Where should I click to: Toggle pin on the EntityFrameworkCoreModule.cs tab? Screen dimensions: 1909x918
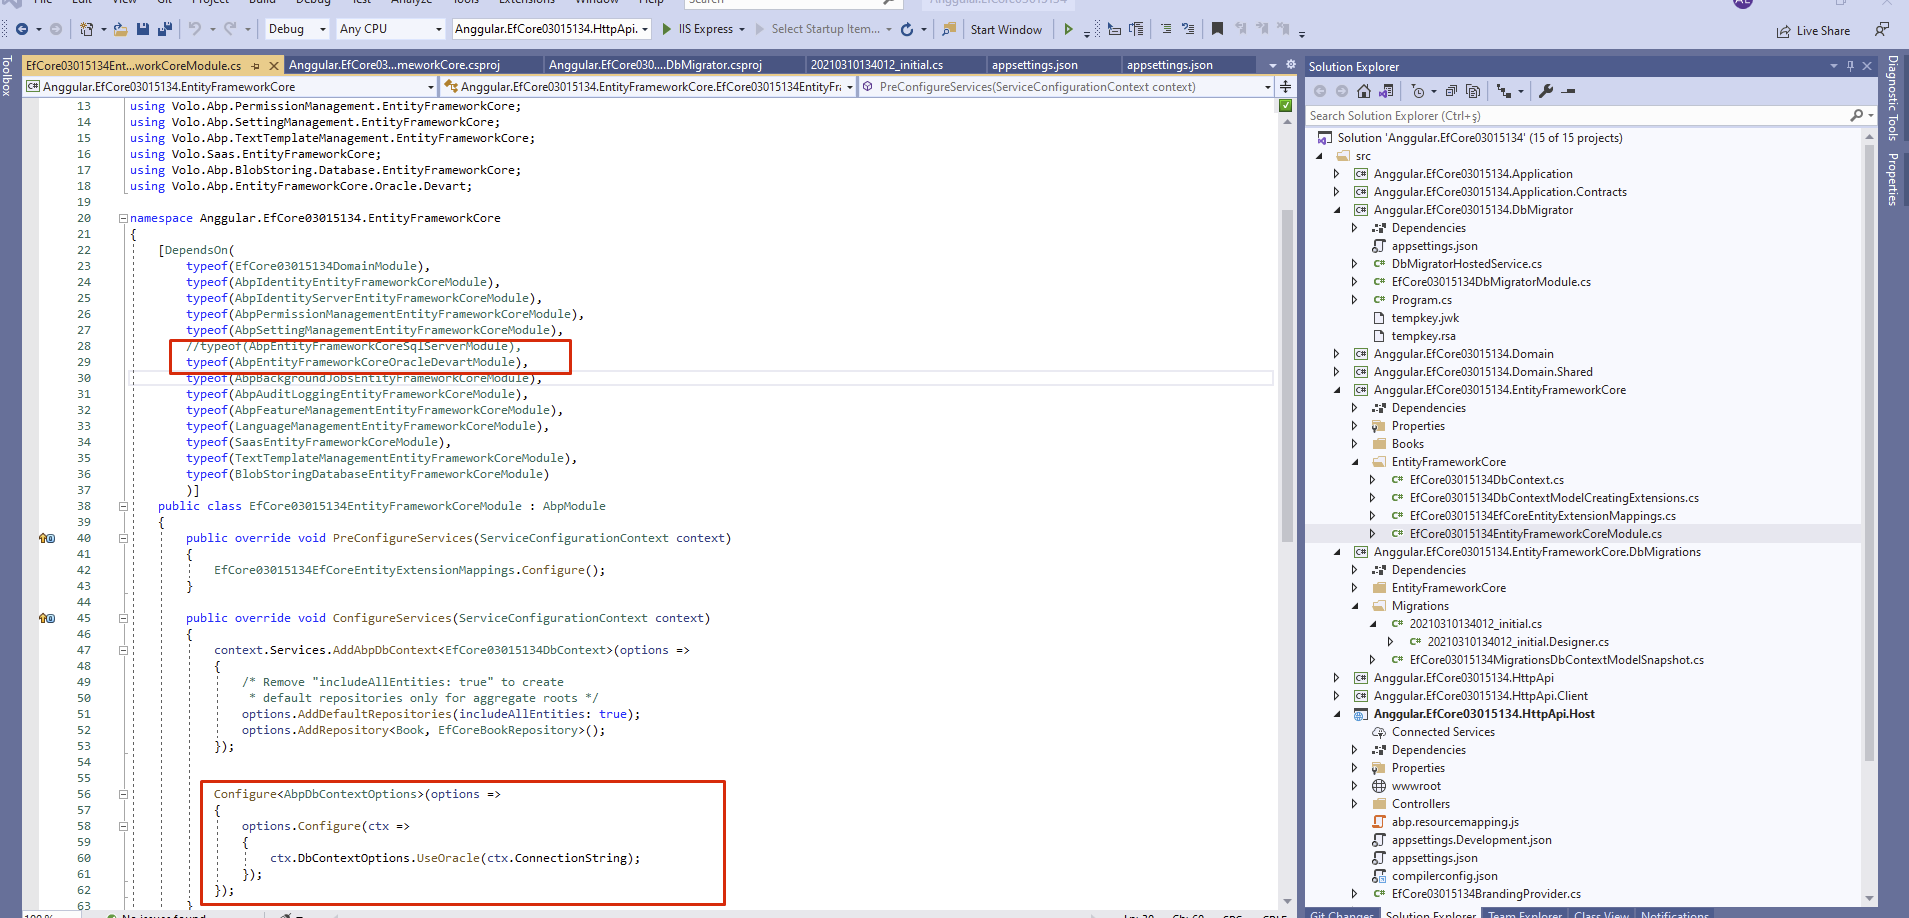pos(256,66)
